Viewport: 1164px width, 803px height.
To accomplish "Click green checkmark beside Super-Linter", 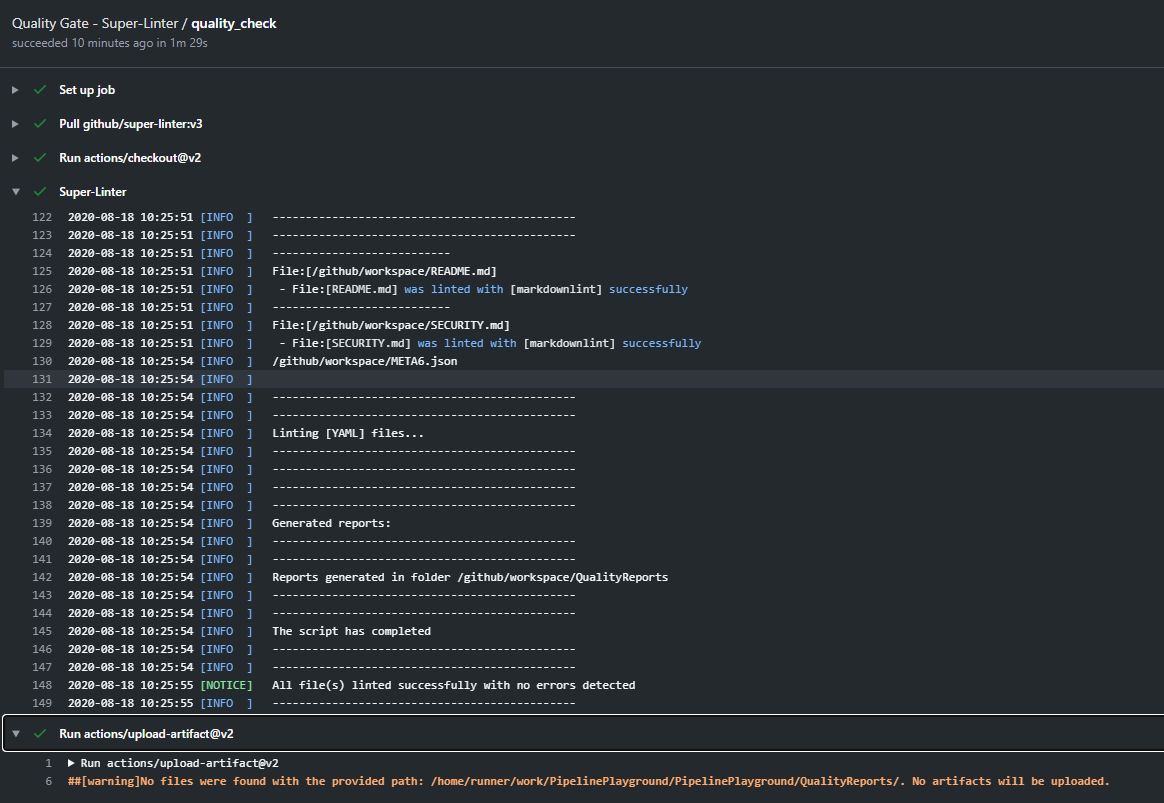I will click(40, 192).
